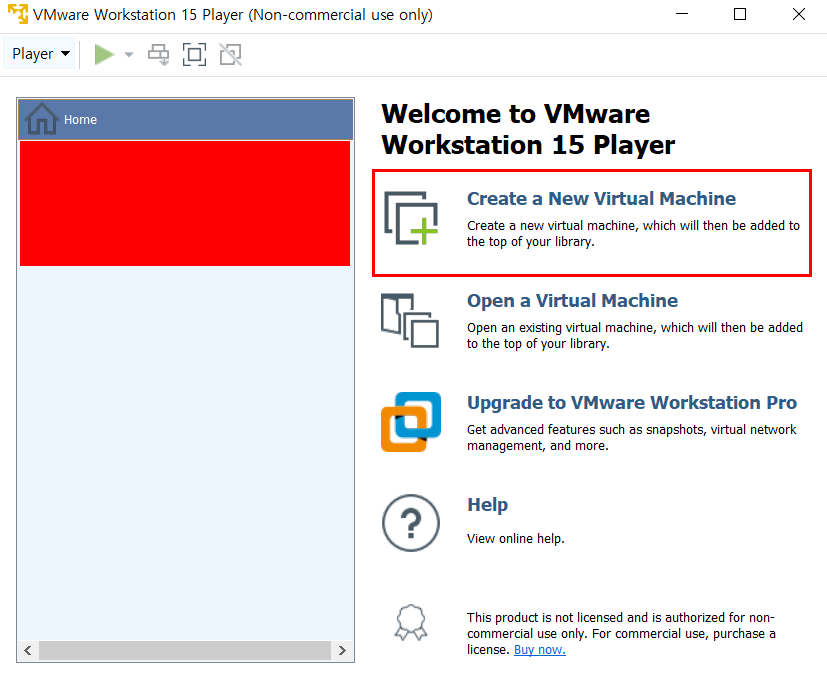The image size is (827, 682).
Task: Expand the power options dropdown arrow
Action: pyautogui.click(x=129, y=54)
